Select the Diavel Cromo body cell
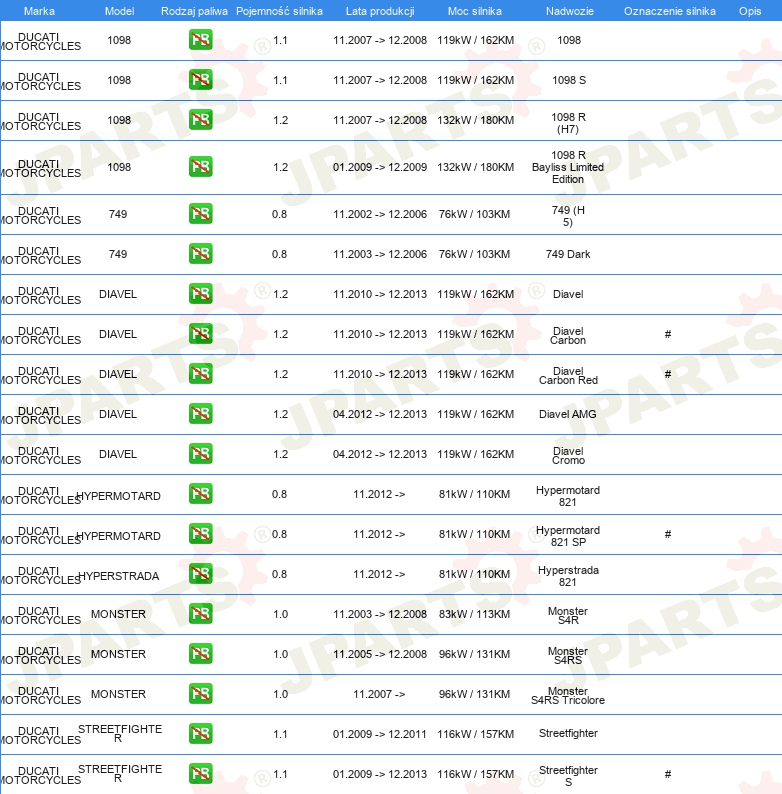Viewport: 782px width, 794px height. (568, 456)
